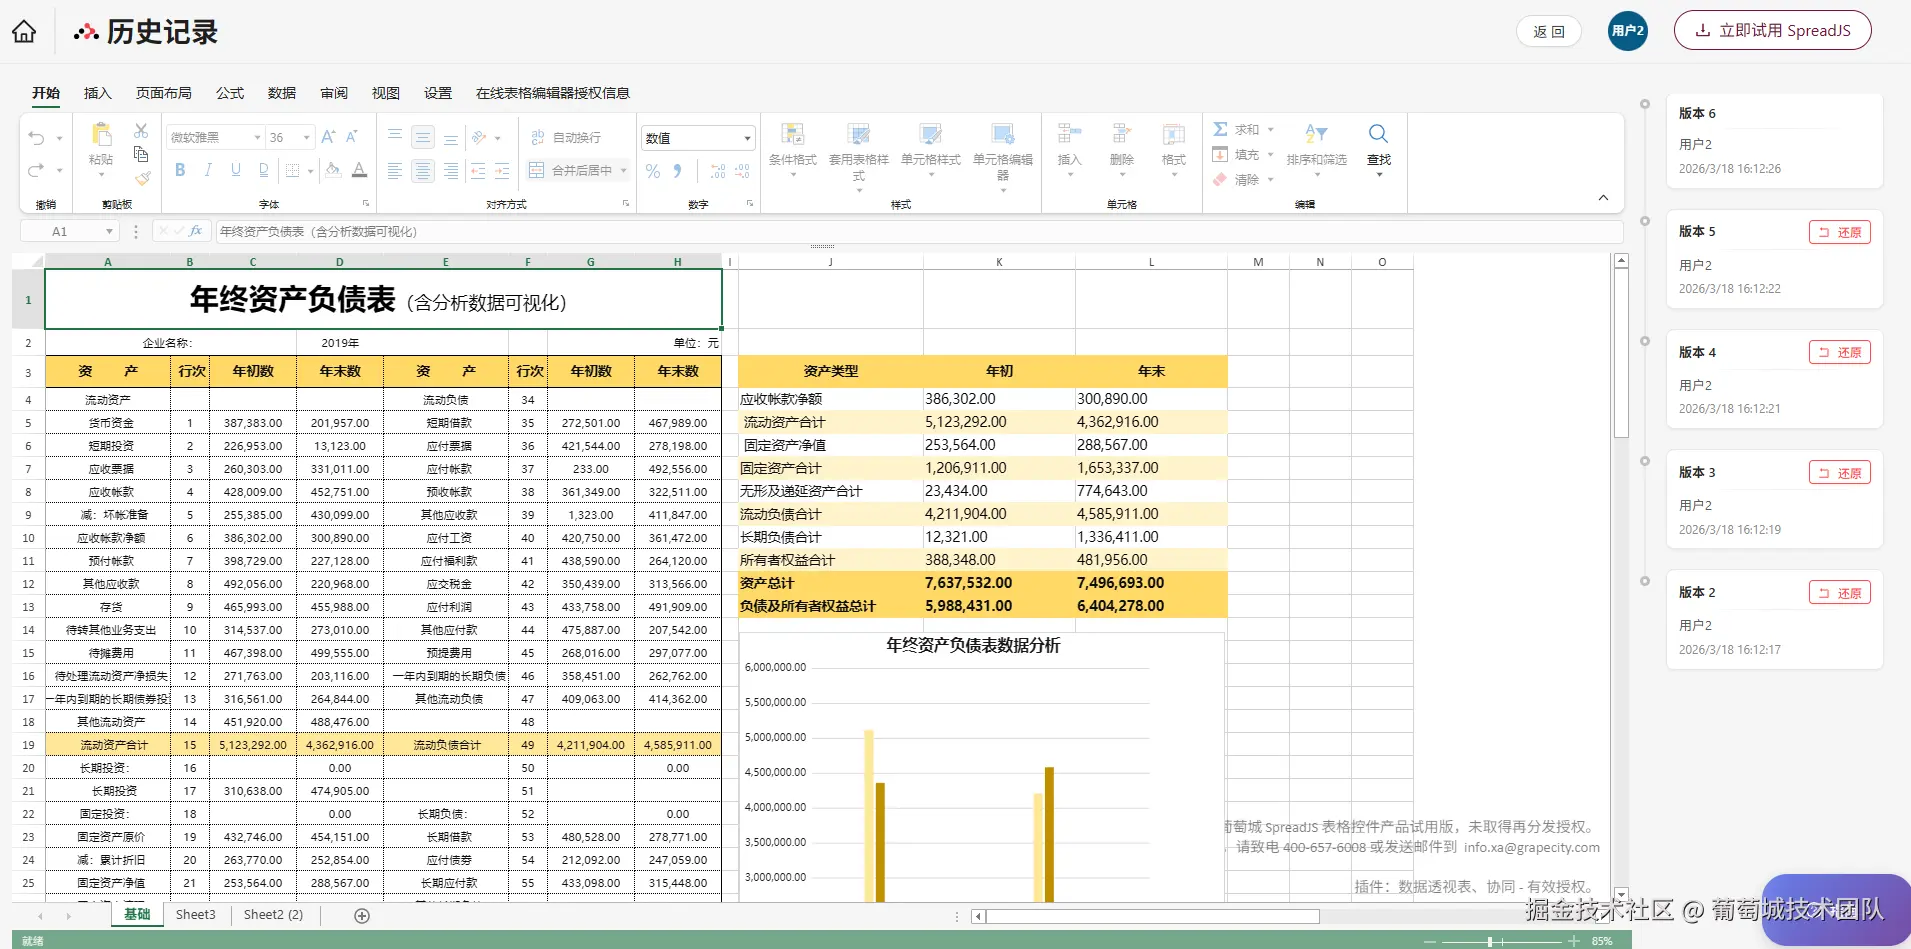Viewport: 1911px width, 949px height.
Task: Switch to the Sheet2 (2) sheet tab
Action: pos(273,915)
